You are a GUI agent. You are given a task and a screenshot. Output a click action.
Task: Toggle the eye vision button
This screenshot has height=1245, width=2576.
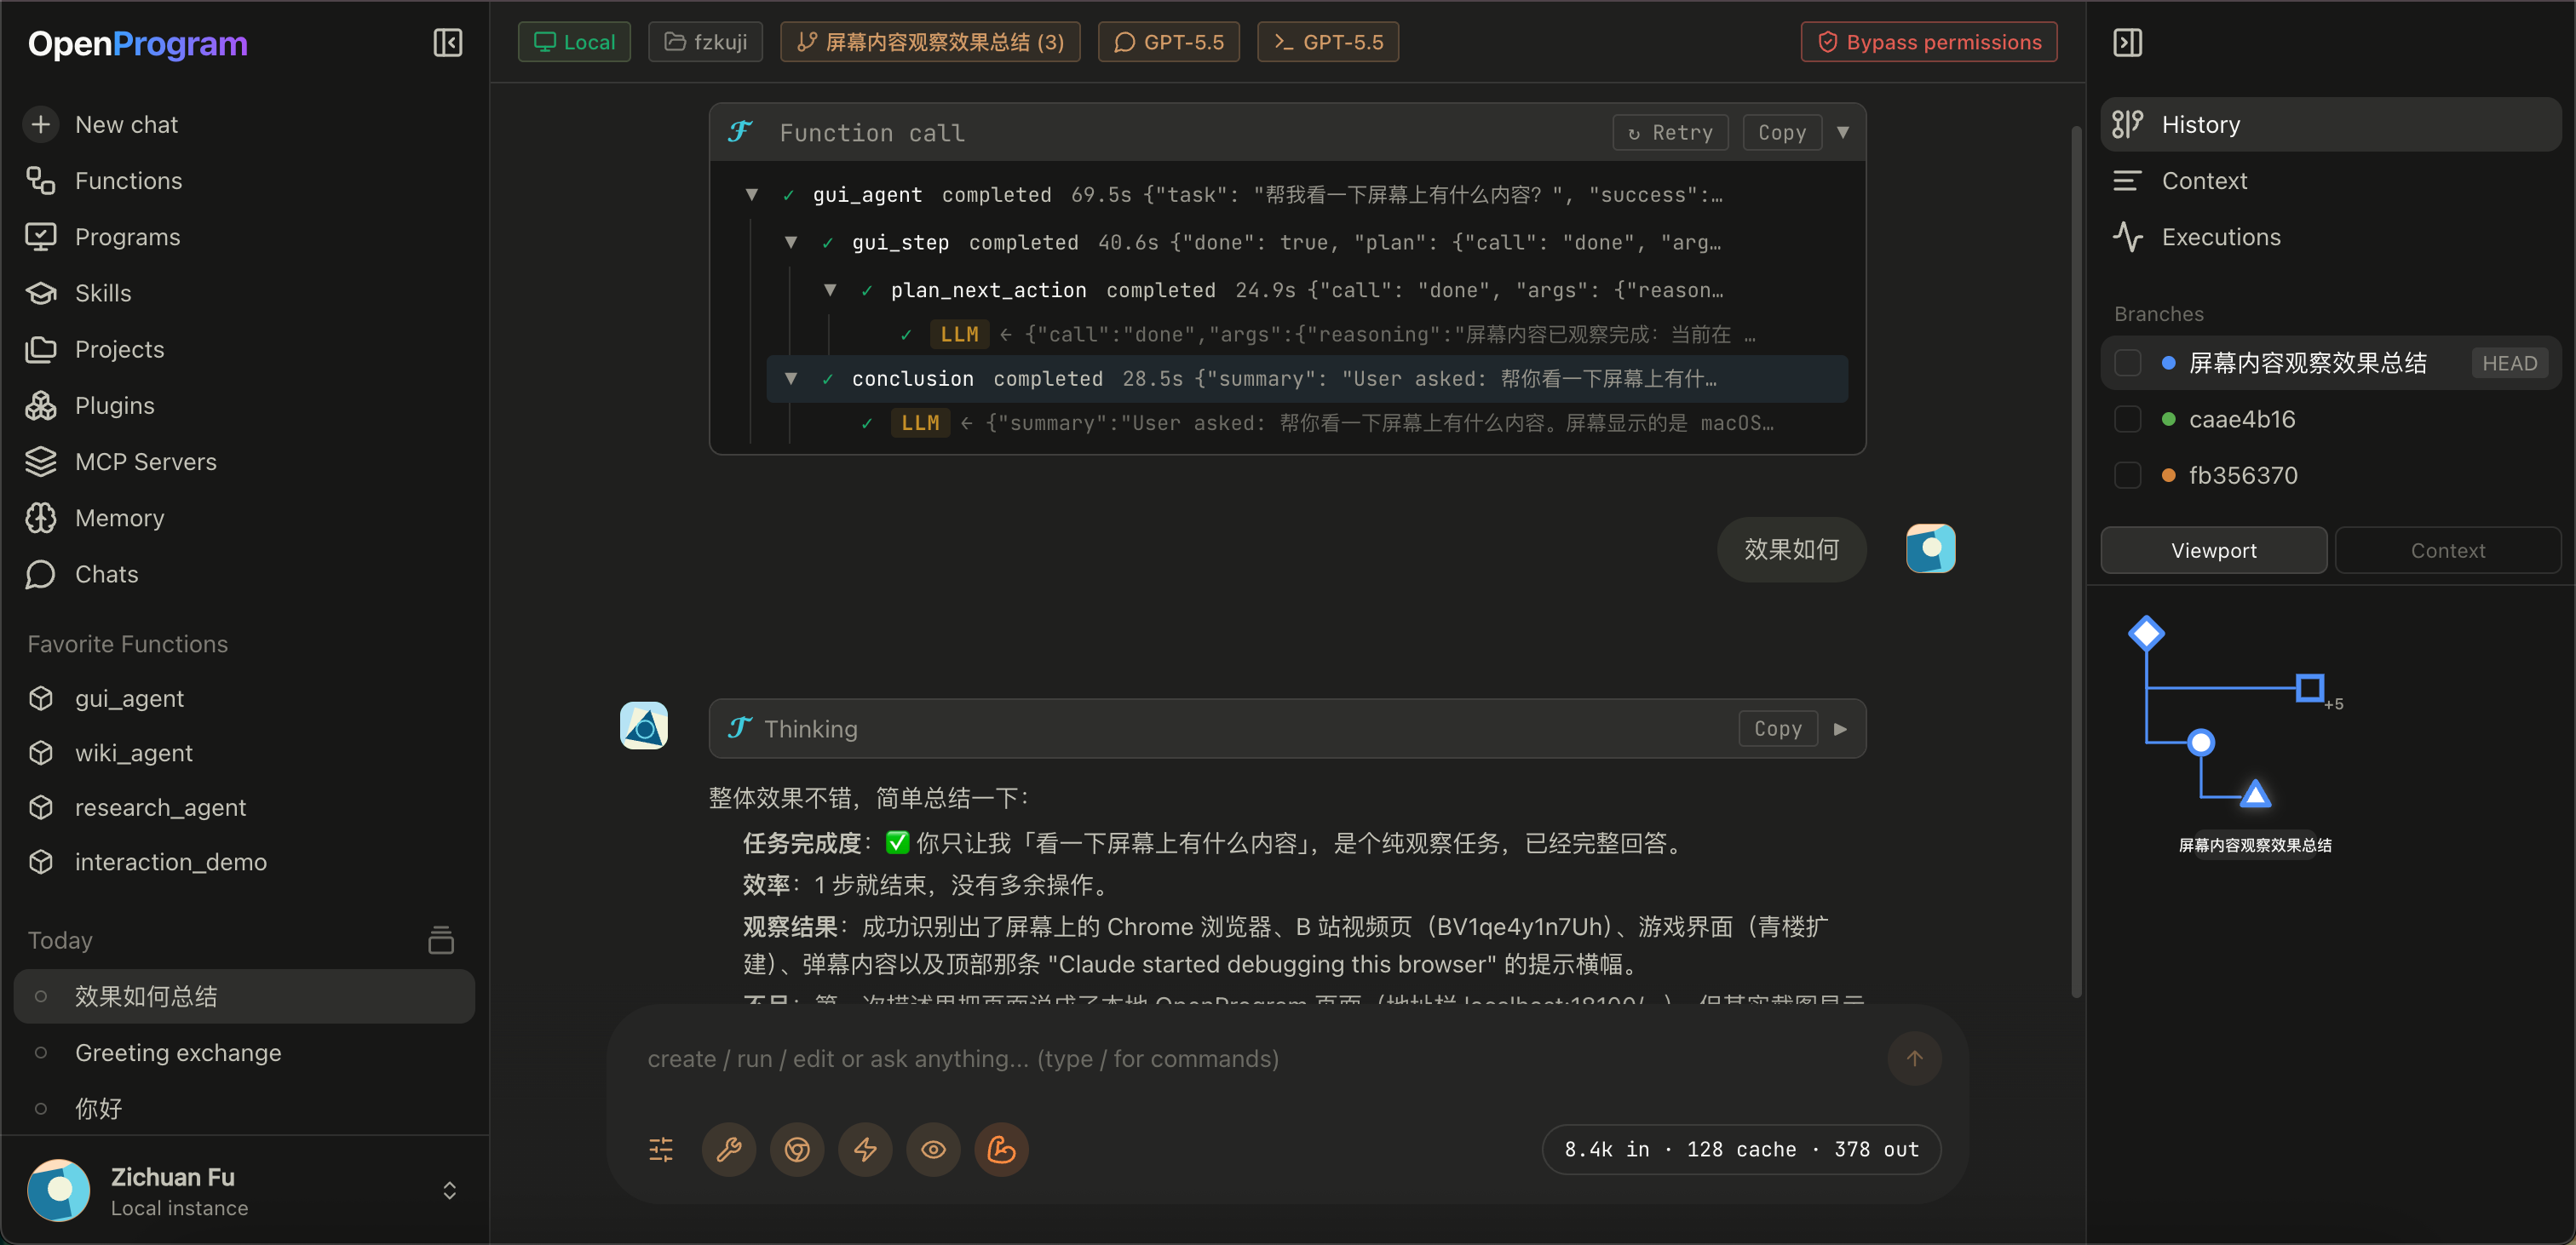tap(933, 1149)
